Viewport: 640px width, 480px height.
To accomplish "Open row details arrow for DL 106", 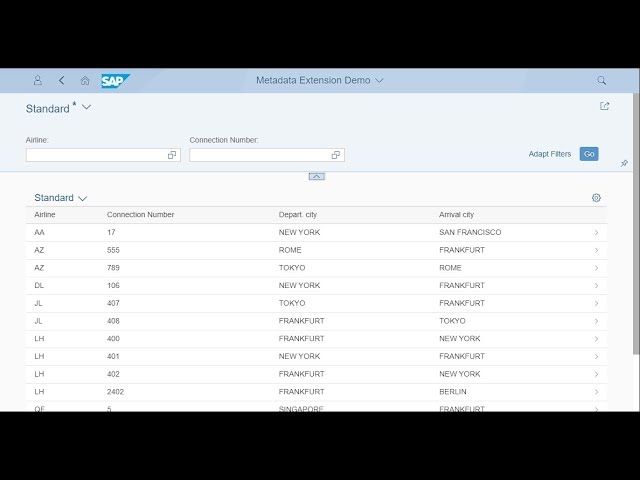I will tap(596, 286).
